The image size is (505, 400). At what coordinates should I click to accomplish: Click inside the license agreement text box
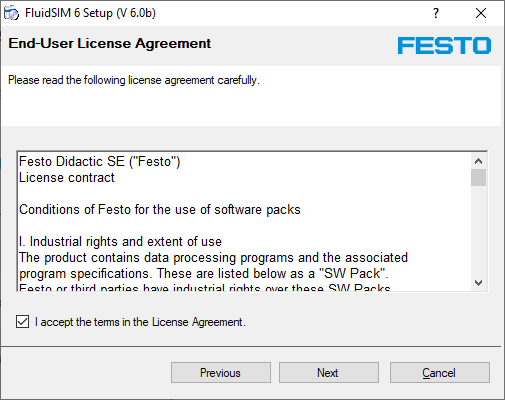click(245, 222)
